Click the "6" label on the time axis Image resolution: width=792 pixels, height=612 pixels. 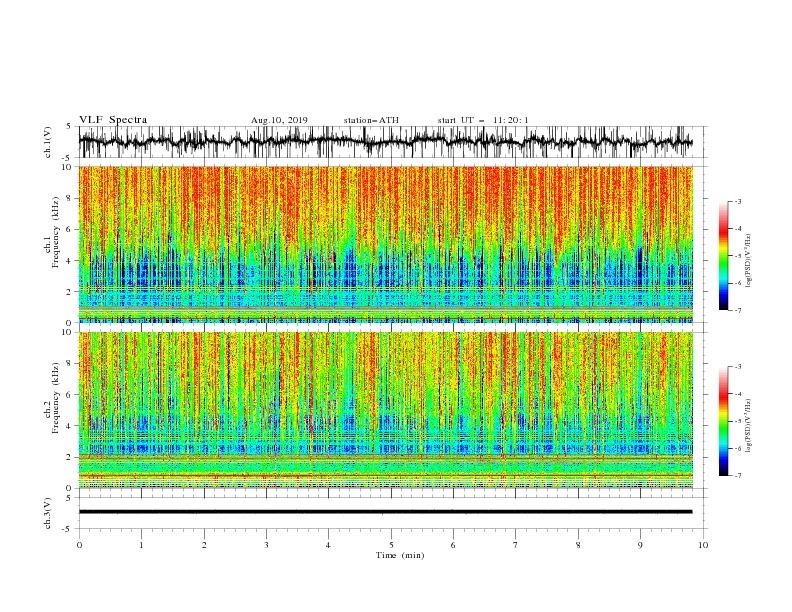pos(453,545)
